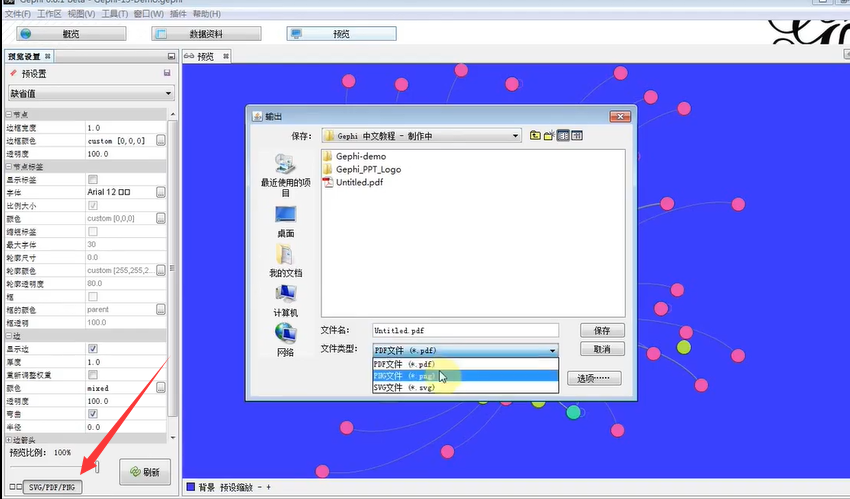Open the 文件类型 file type dropdown
Image resolution: width=850 pixels, height=499 pixels.
466,350
